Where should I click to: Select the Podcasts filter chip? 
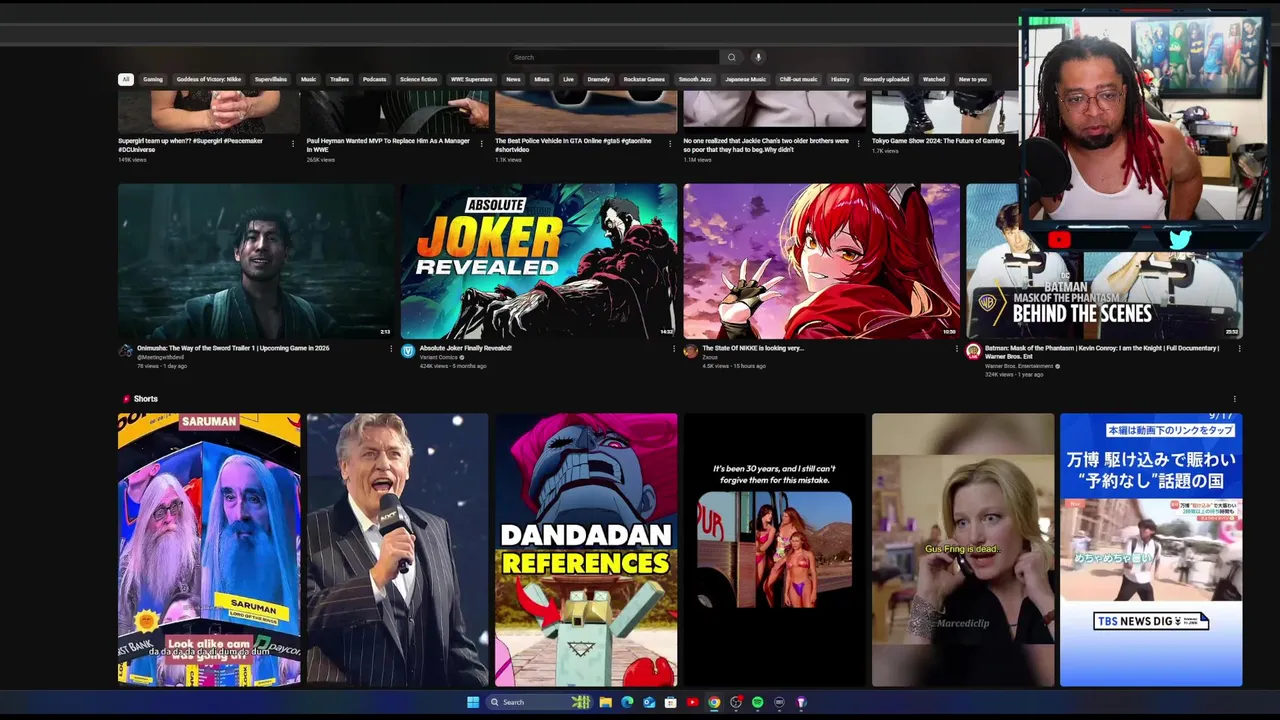coord(375,79)
